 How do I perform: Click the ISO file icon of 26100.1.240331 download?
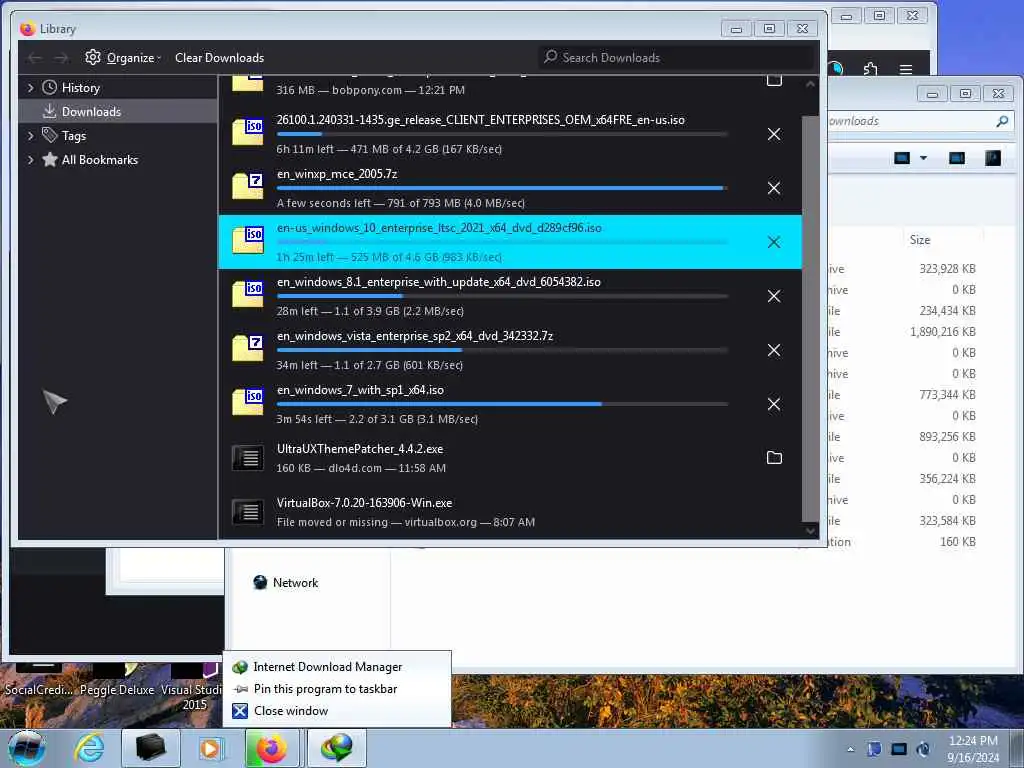(x=248, y=132)
